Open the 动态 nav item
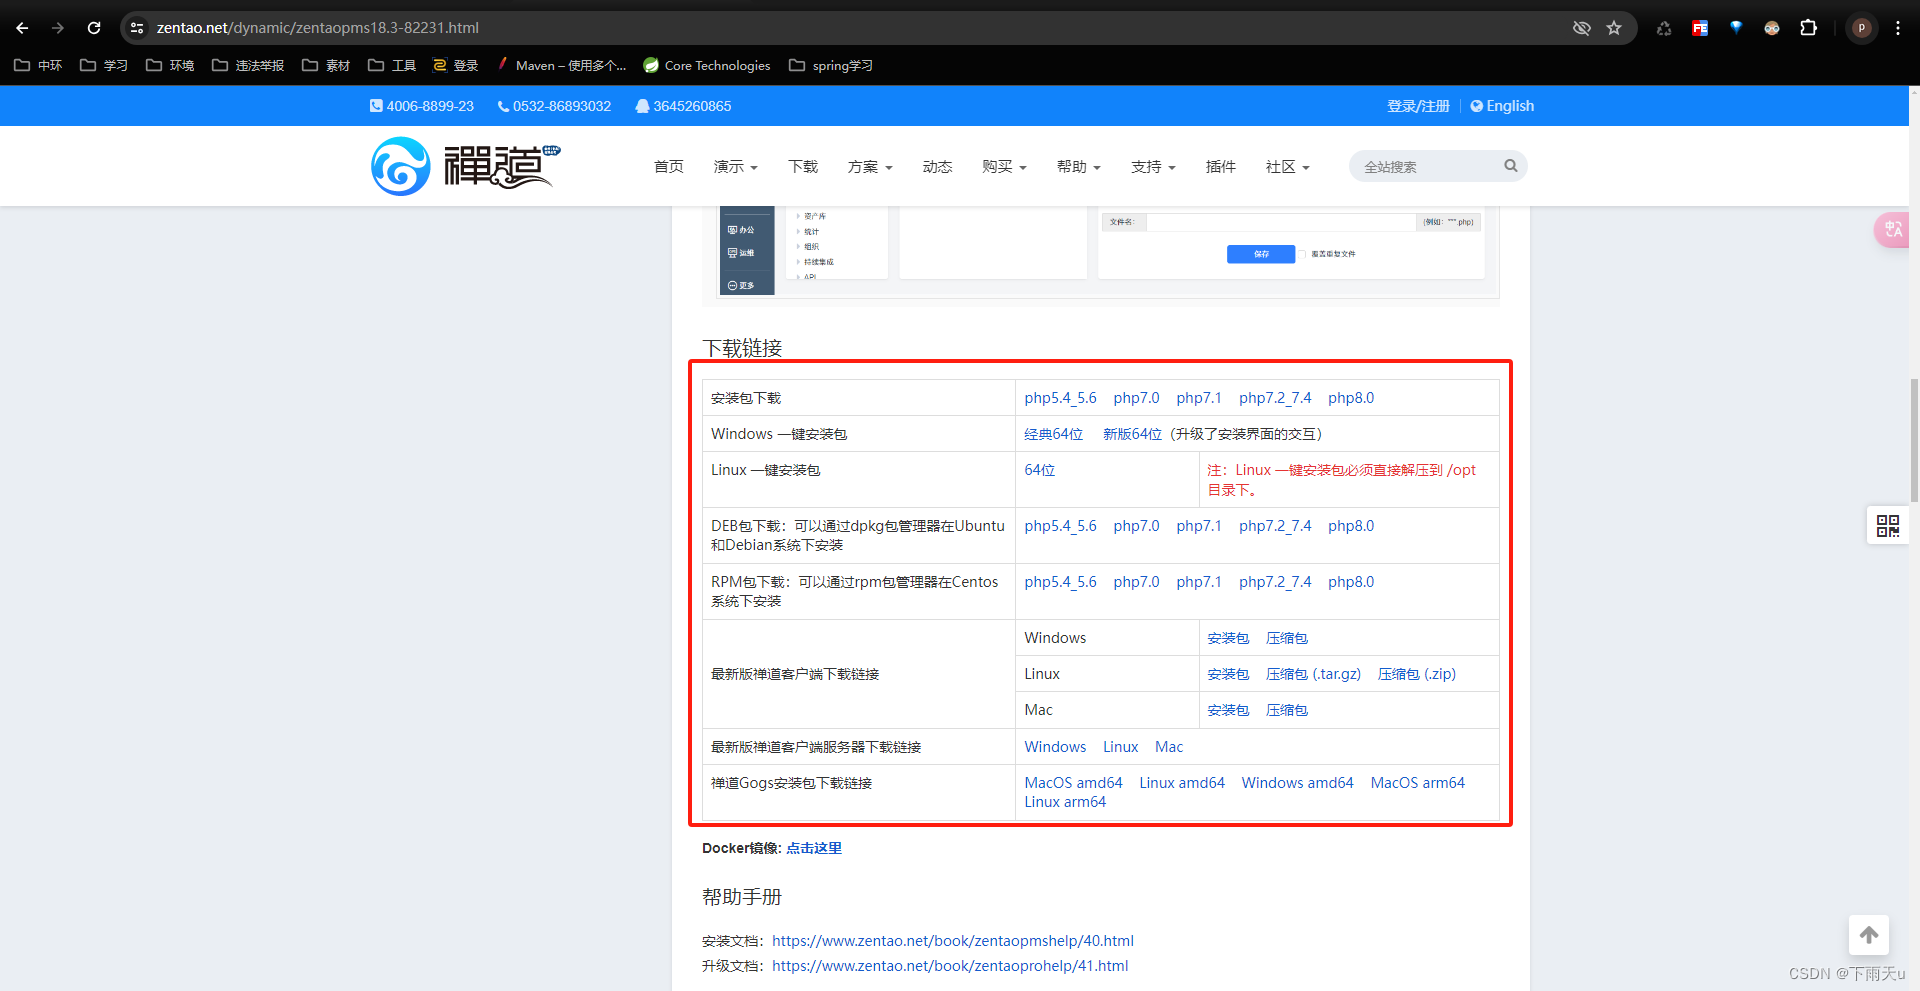 tap(937, 167)
